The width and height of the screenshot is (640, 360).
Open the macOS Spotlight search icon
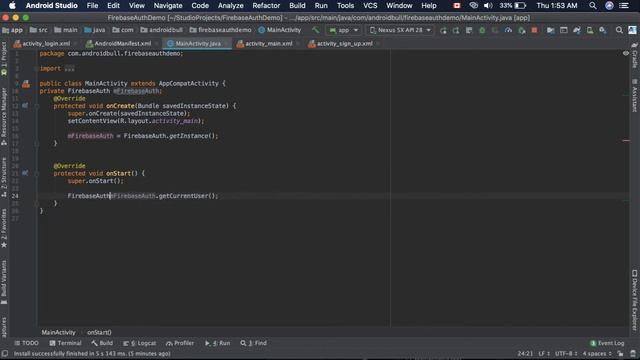pos(593,6)
